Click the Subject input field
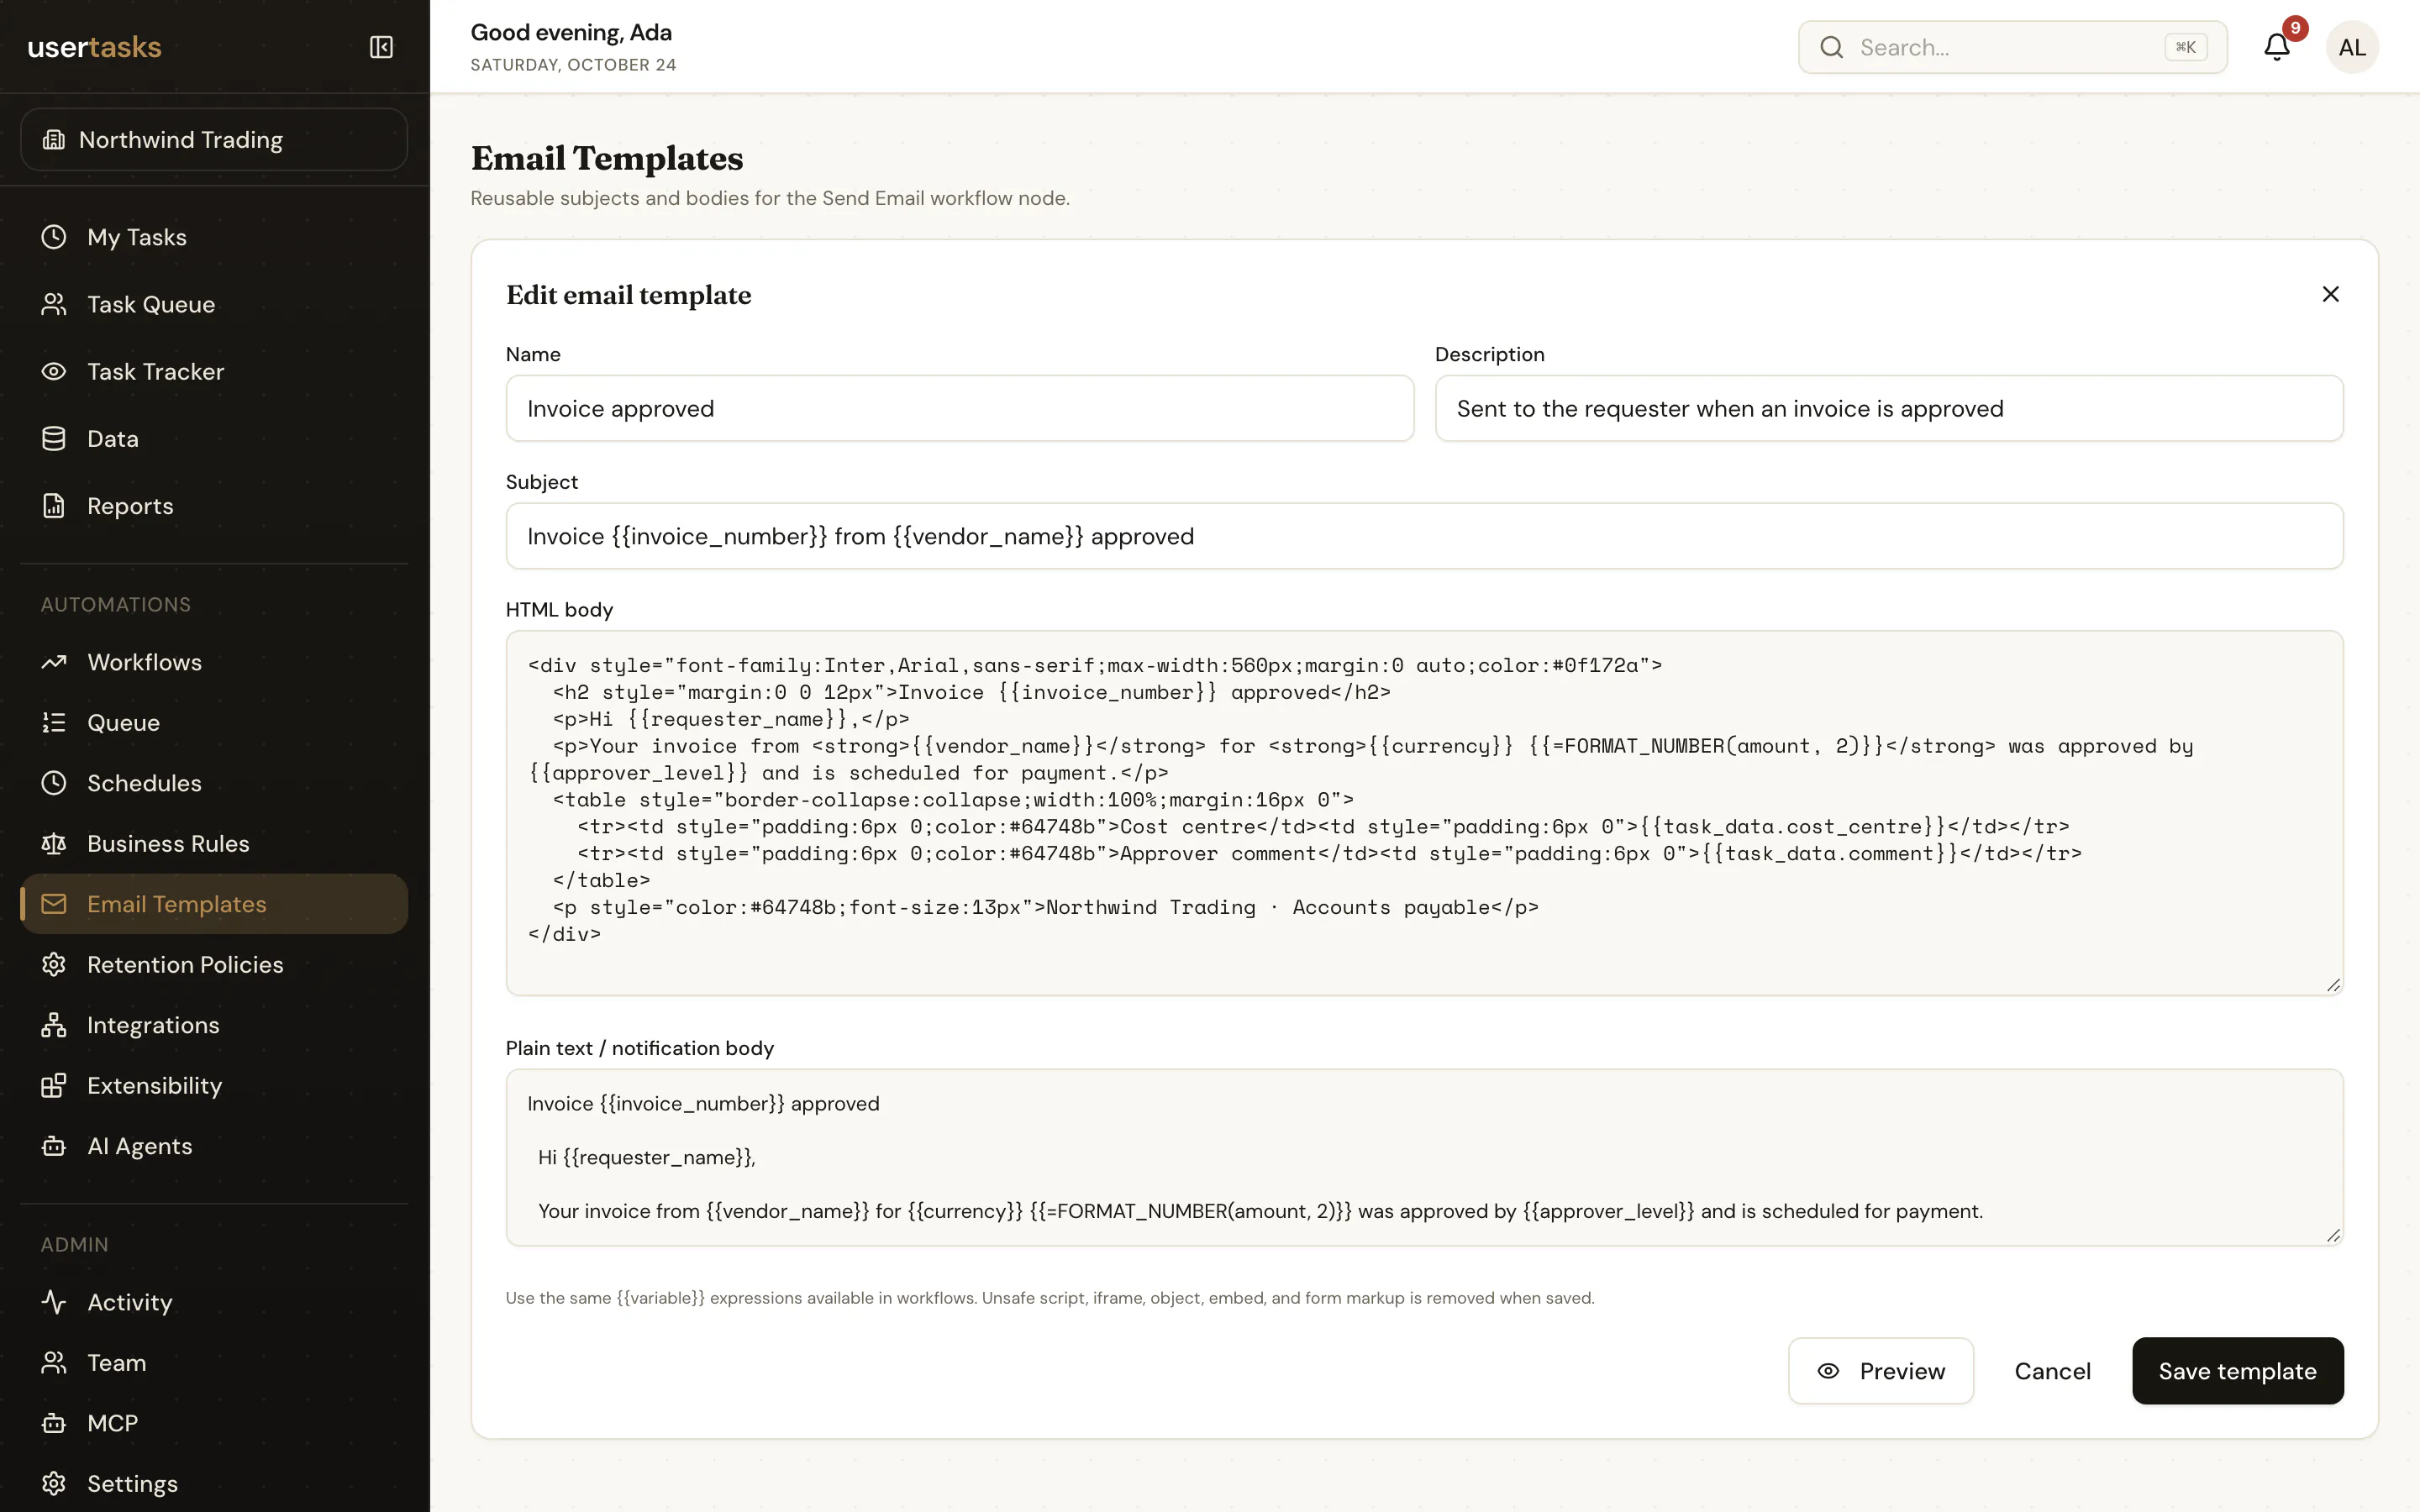 (1424, 536)
